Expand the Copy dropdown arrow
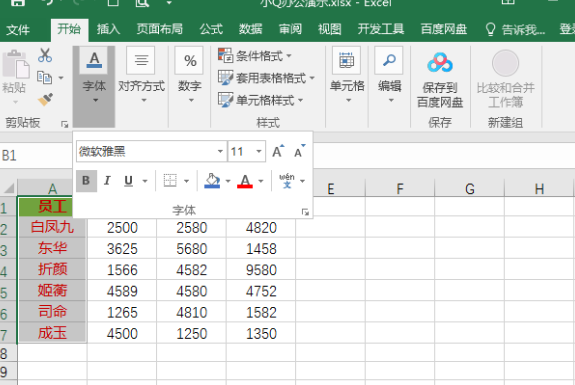Screen dimensions: 575x385 pyautogui.click(x=61, y=78)
